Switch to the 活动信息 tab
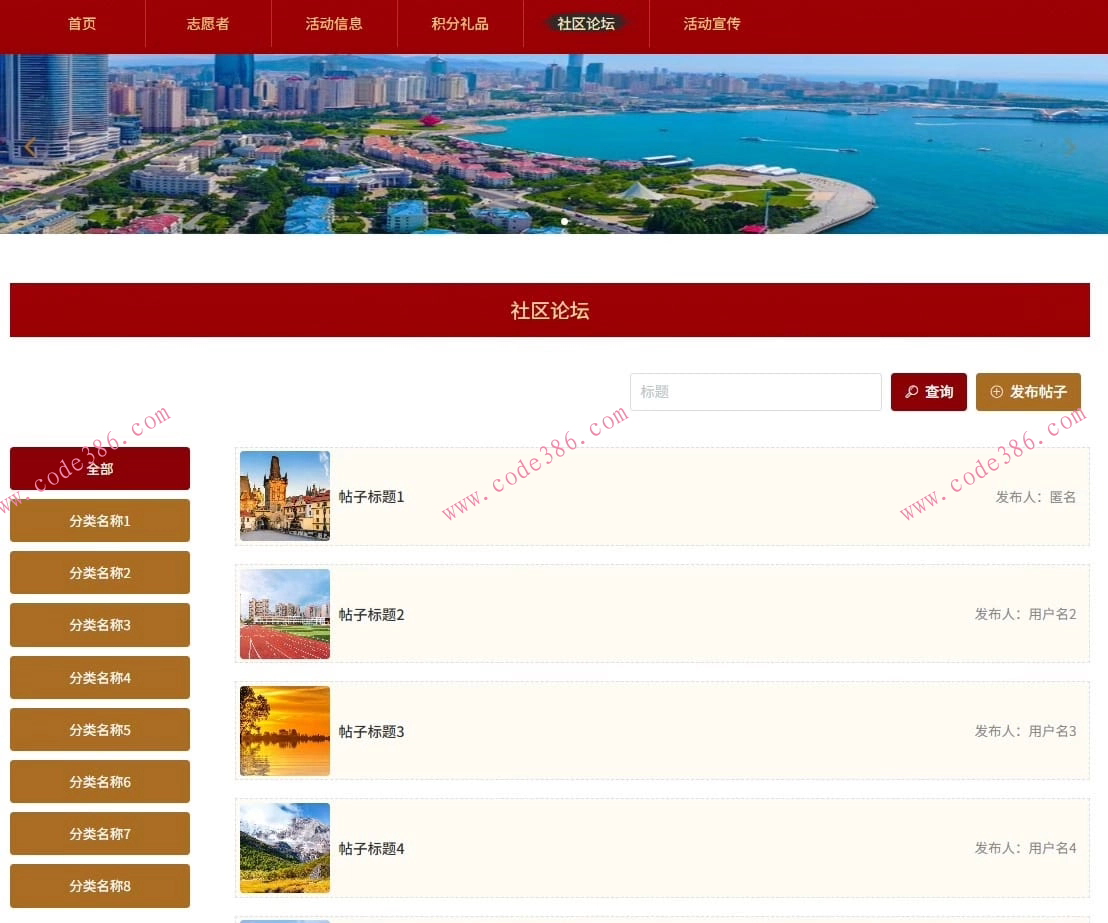 click(333, 24)
